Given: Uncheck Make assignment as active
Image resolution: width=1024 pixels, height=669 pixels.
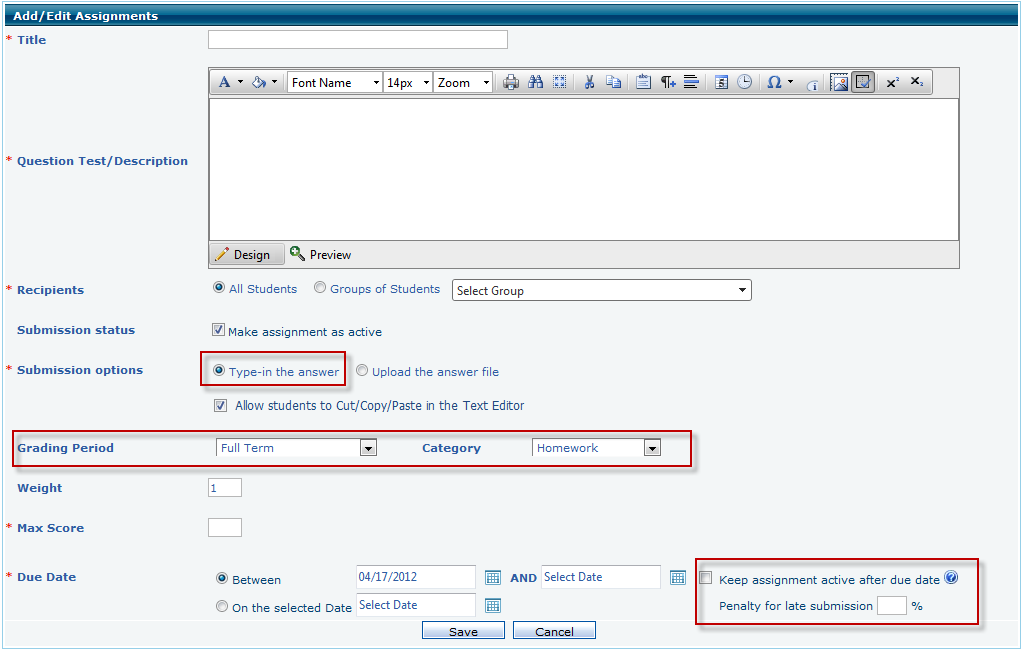Looking at the screenshot, I should point(219,330).
